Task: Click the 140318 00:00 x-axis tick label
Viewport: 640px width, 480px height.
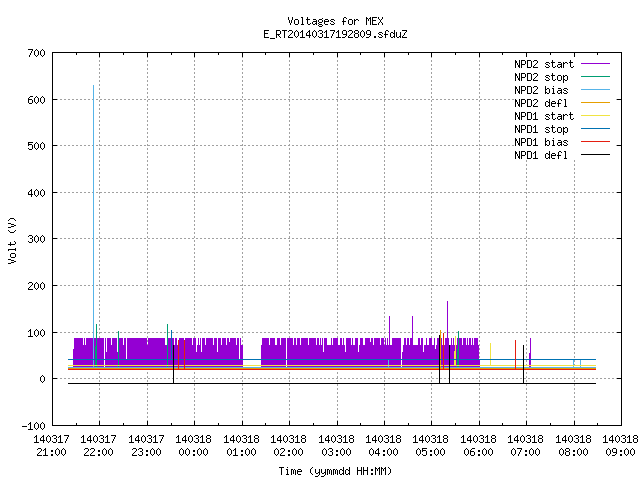Action: click(x=193, y=446)
